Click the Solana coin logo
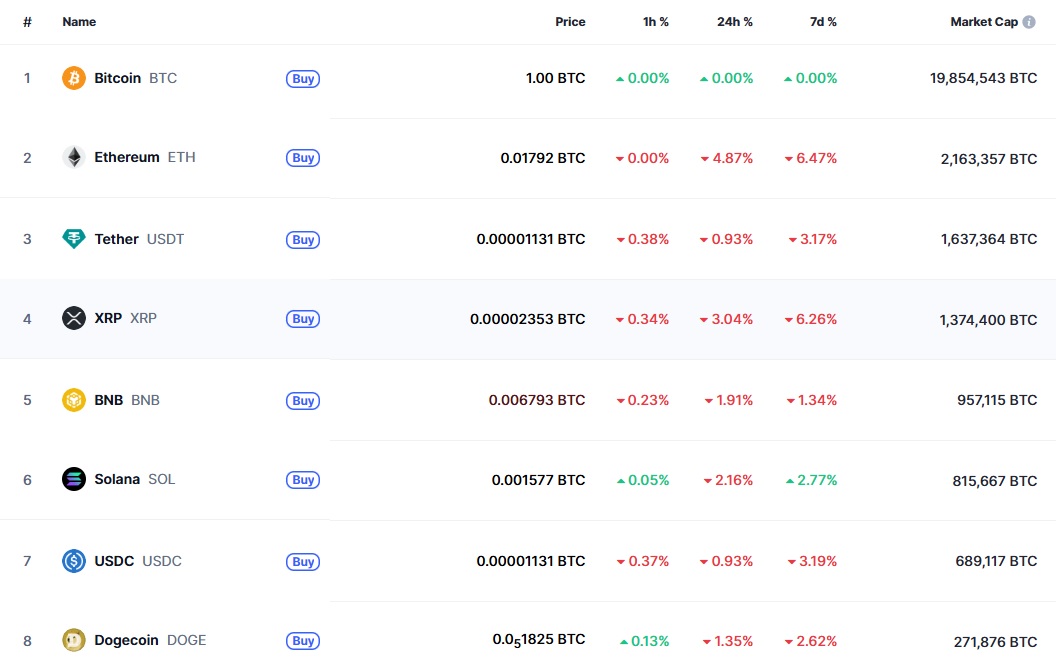The width and height of the screenshot is (1056, 665). (73, 479)
